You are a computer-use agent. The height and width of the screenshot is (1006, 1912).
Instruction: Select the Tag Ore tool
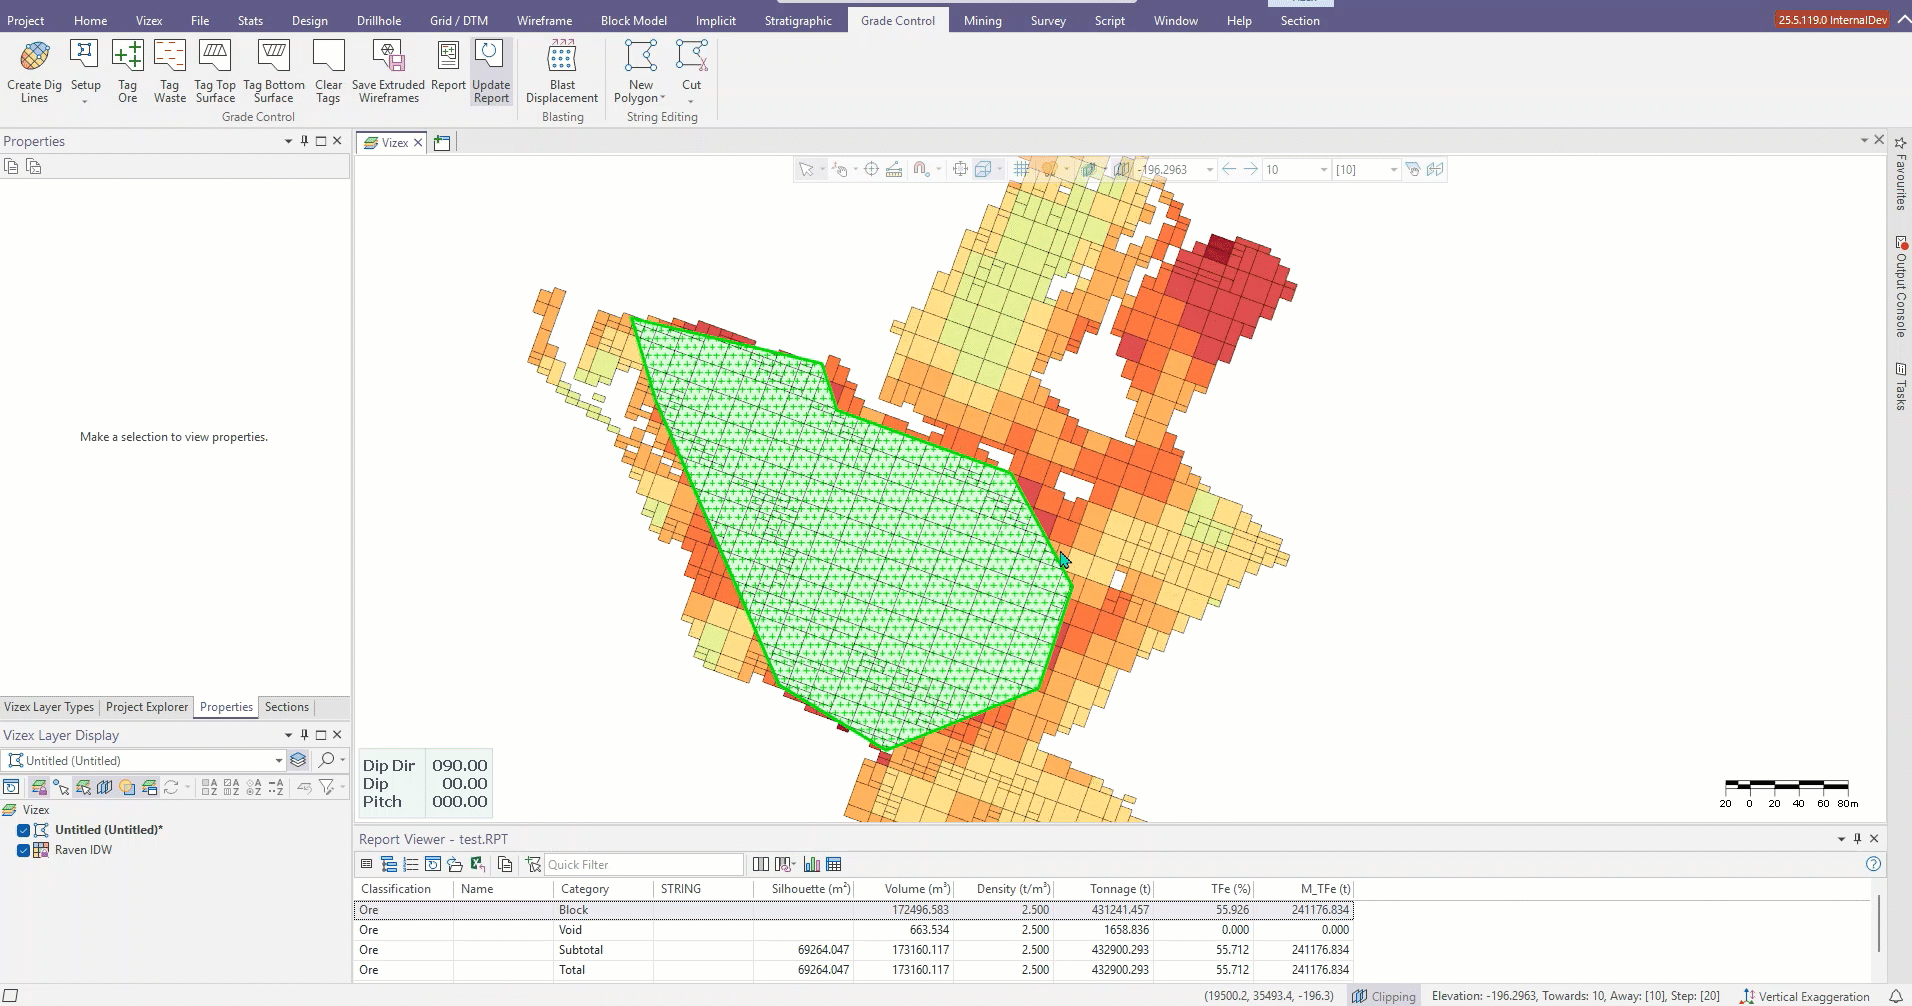pyautogui.click(x=127, y=71)
